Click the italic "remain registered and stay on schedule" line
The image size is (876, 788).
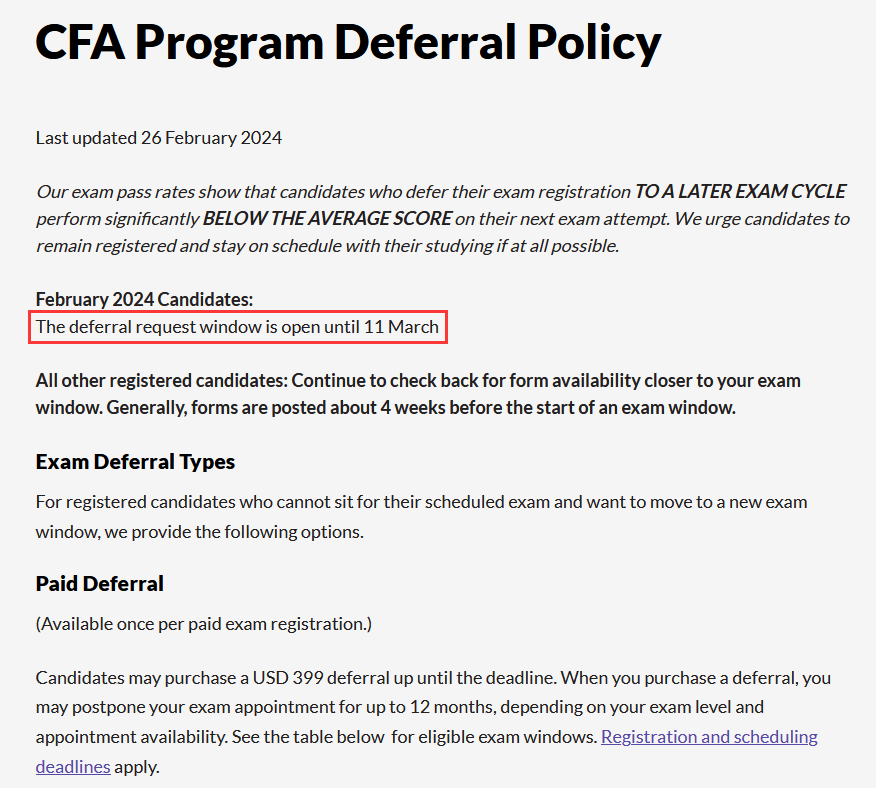coord(327,246)
